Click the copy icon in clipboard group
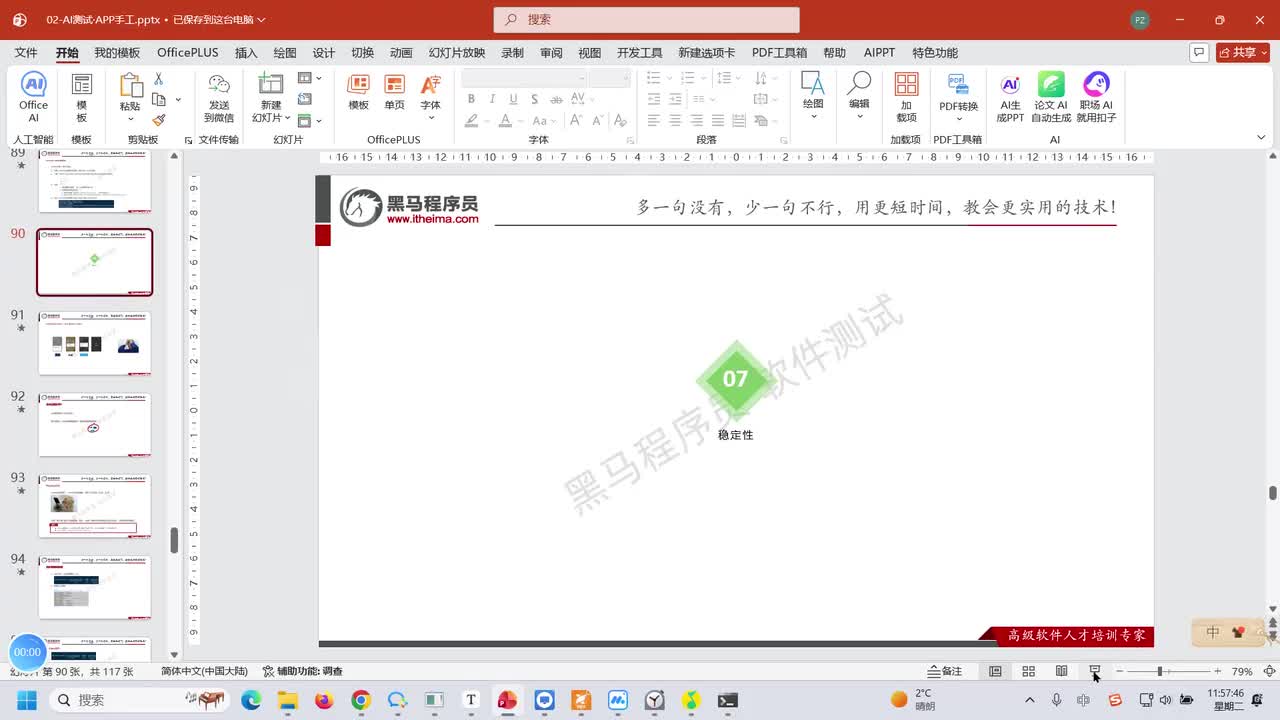This screenshot has width=1280, height=720. [158, 99]
